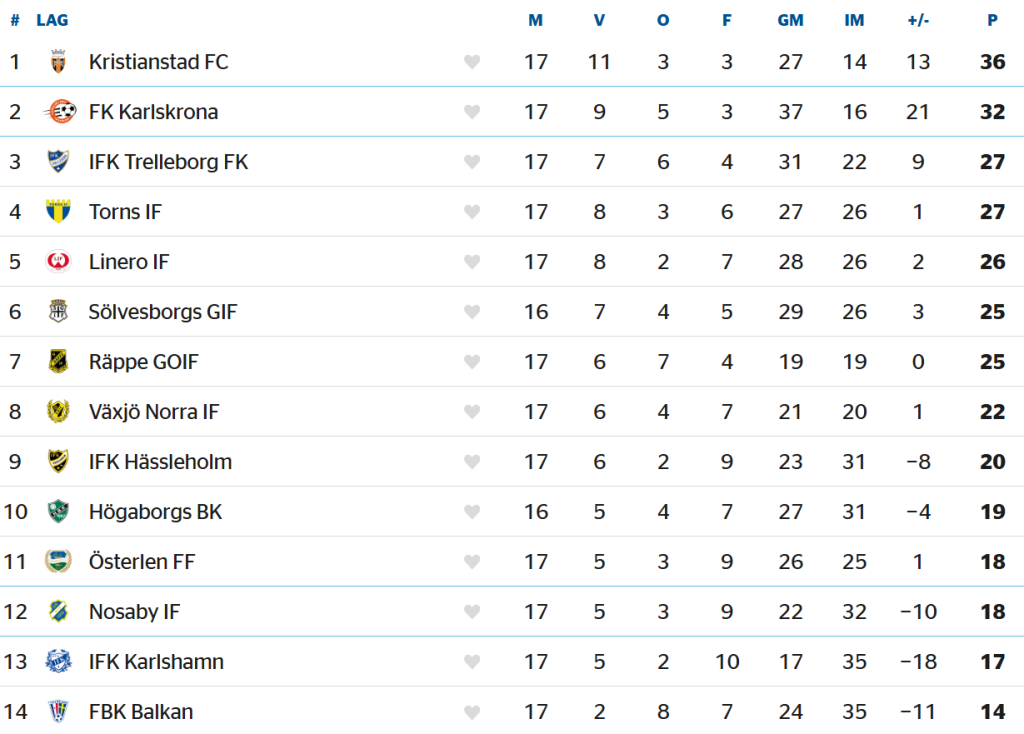Screen dimensions: 1024x734
Task: Click the IFK Trelleborg FK crest
Action: click(58, 162)
